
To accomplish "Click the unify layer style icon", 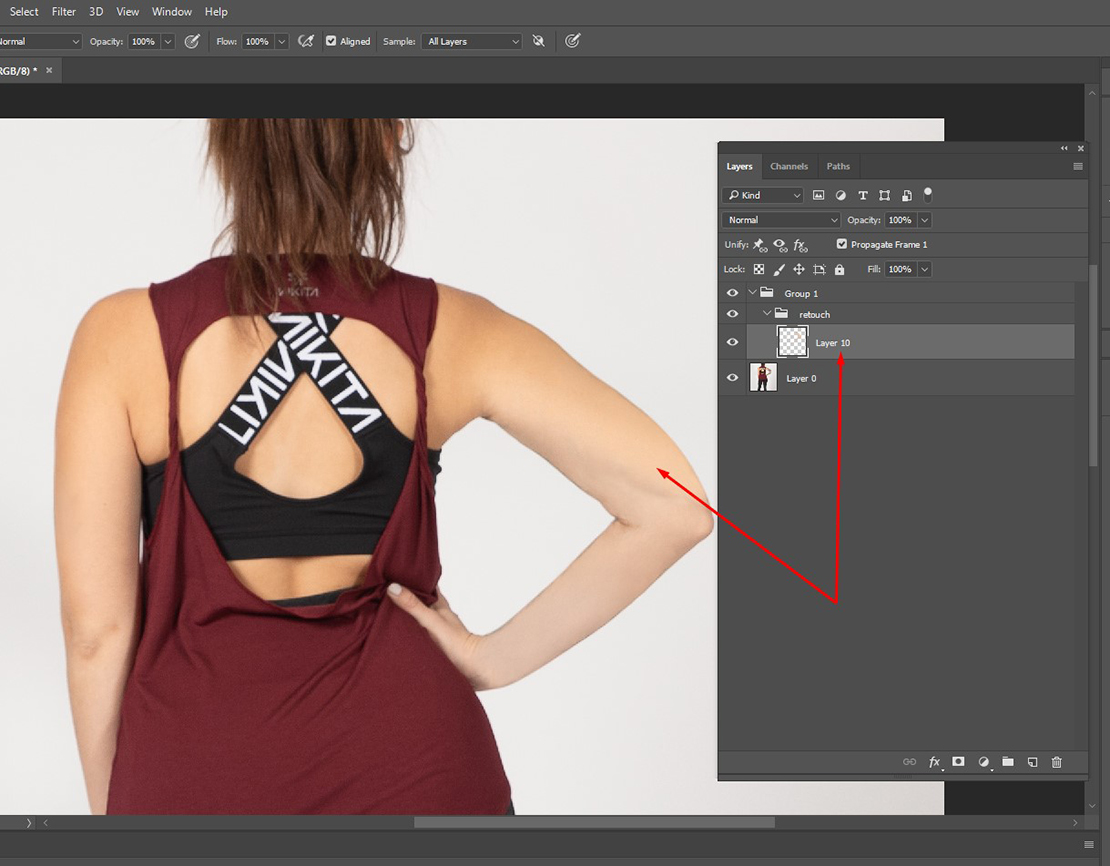I will point(801,245).
